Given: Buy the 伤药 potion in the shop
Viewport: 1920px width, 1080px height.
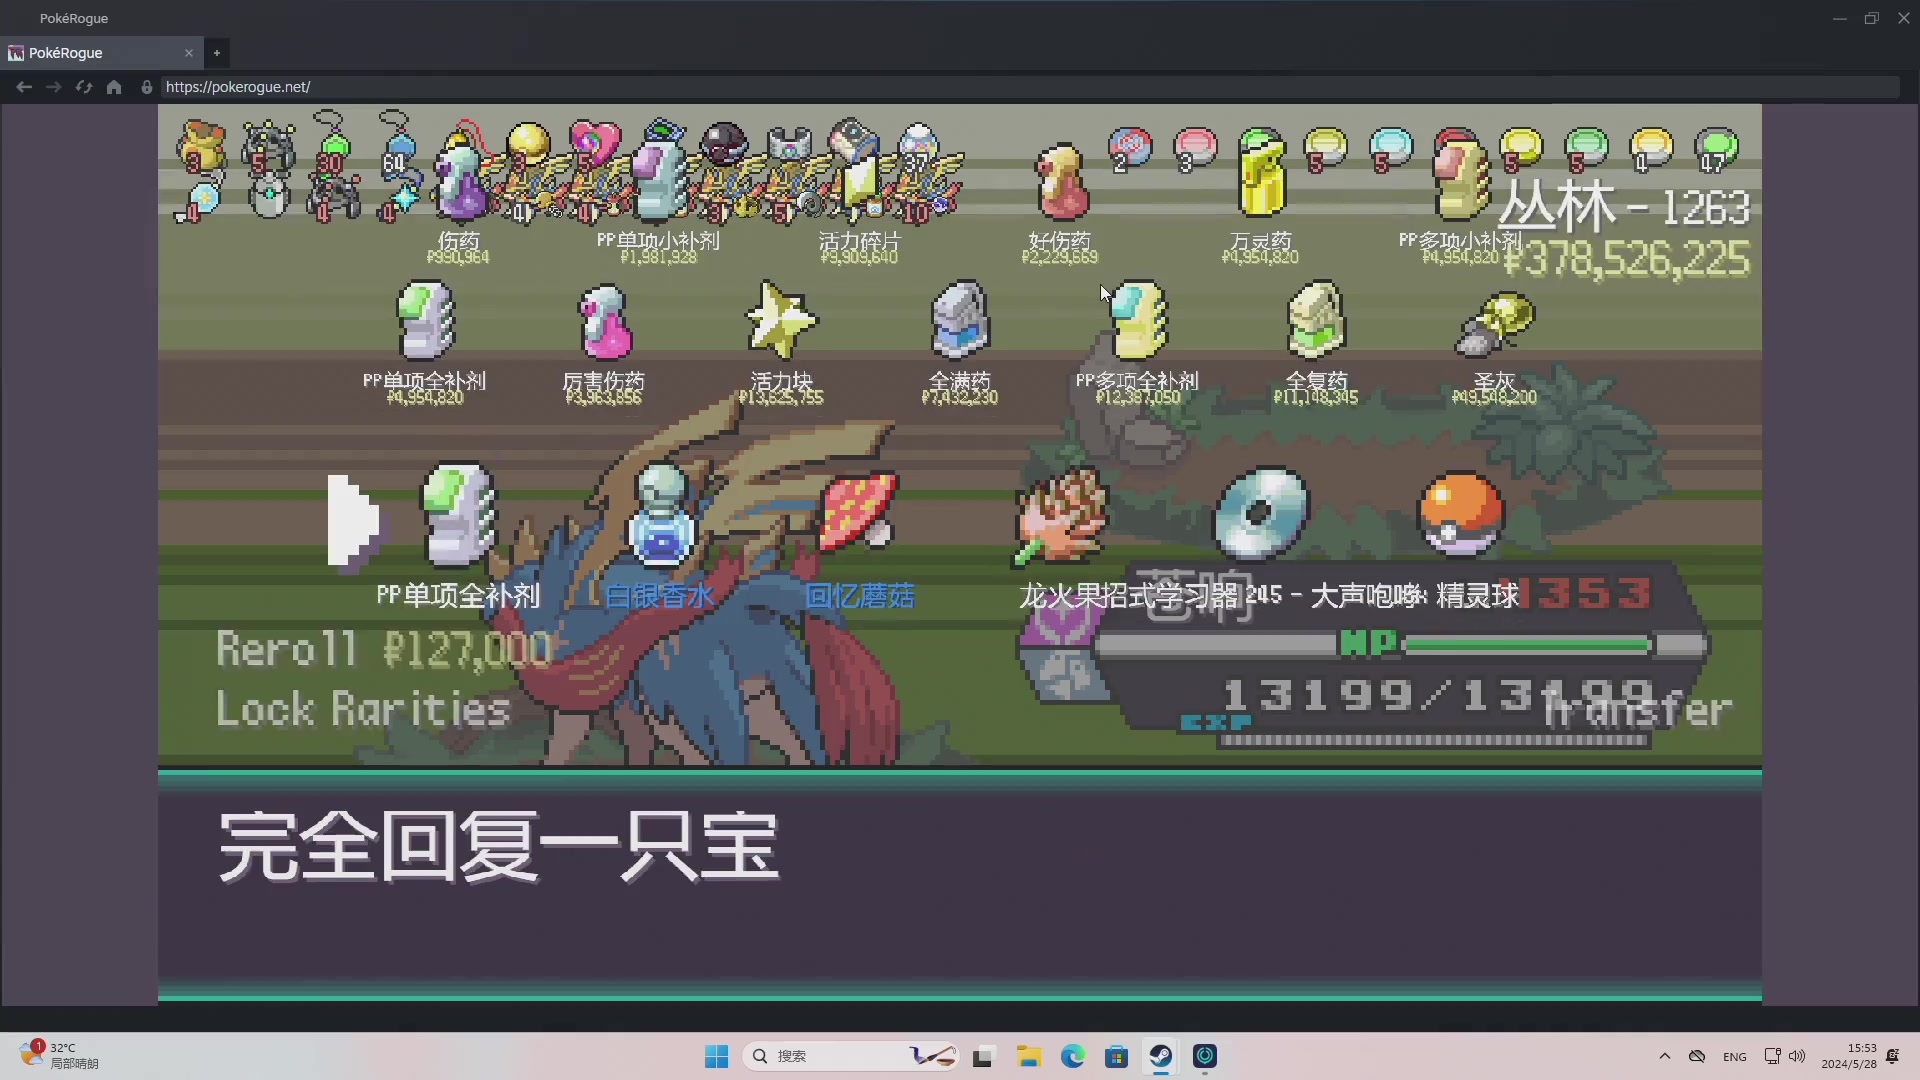Looking at the screenshot, I should tap(460, 182).
